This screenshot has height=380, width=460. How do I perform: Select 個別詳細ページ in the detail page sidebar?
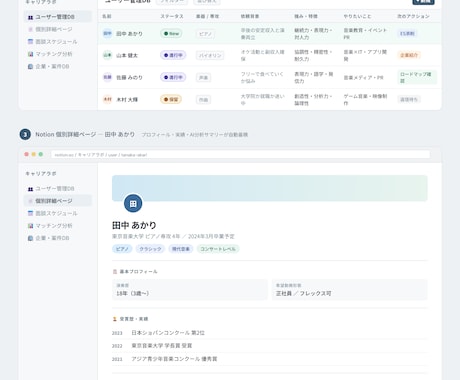[x=58, y=201]
